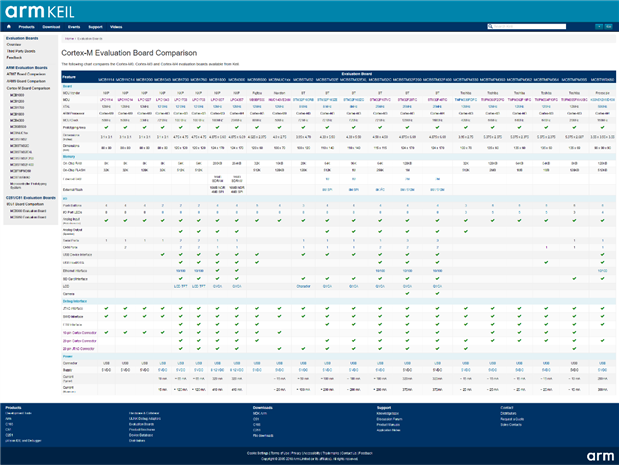Click the arm logo in the footer
The height and width of the screenshot is (465, 619).
(x=600, y=456)
